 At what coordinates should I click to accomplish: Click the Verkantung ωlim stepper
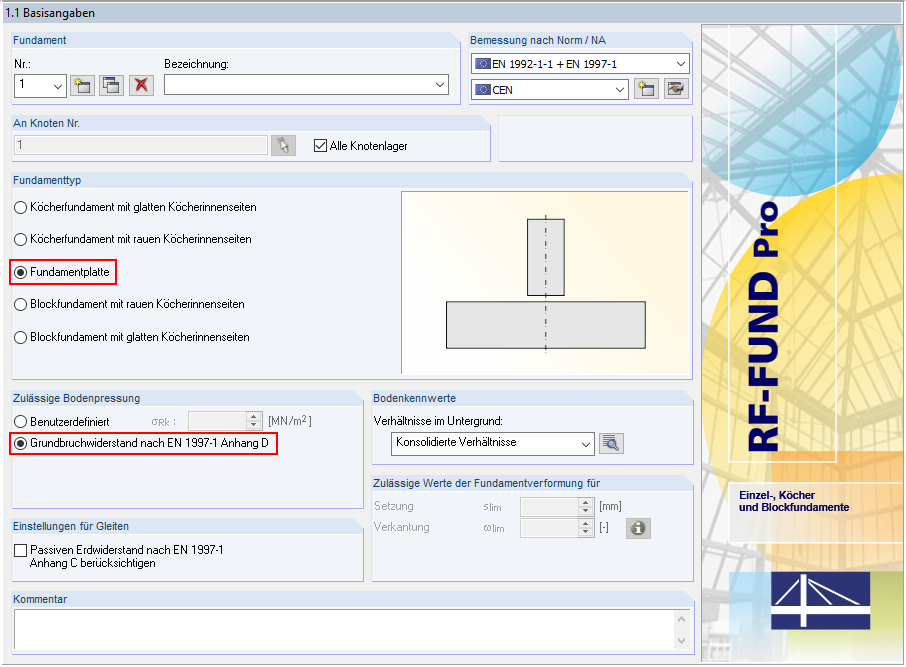click(x=586, y=528)
